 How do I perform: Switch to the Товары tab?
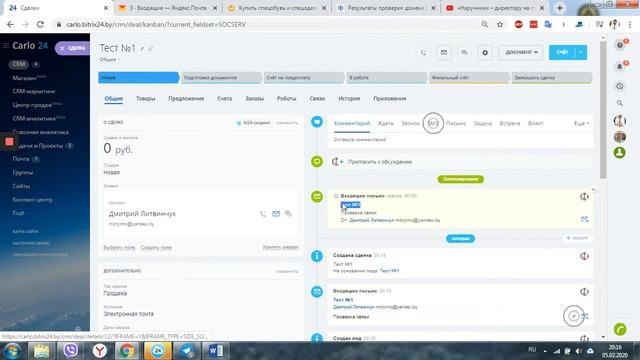point(145,99)
